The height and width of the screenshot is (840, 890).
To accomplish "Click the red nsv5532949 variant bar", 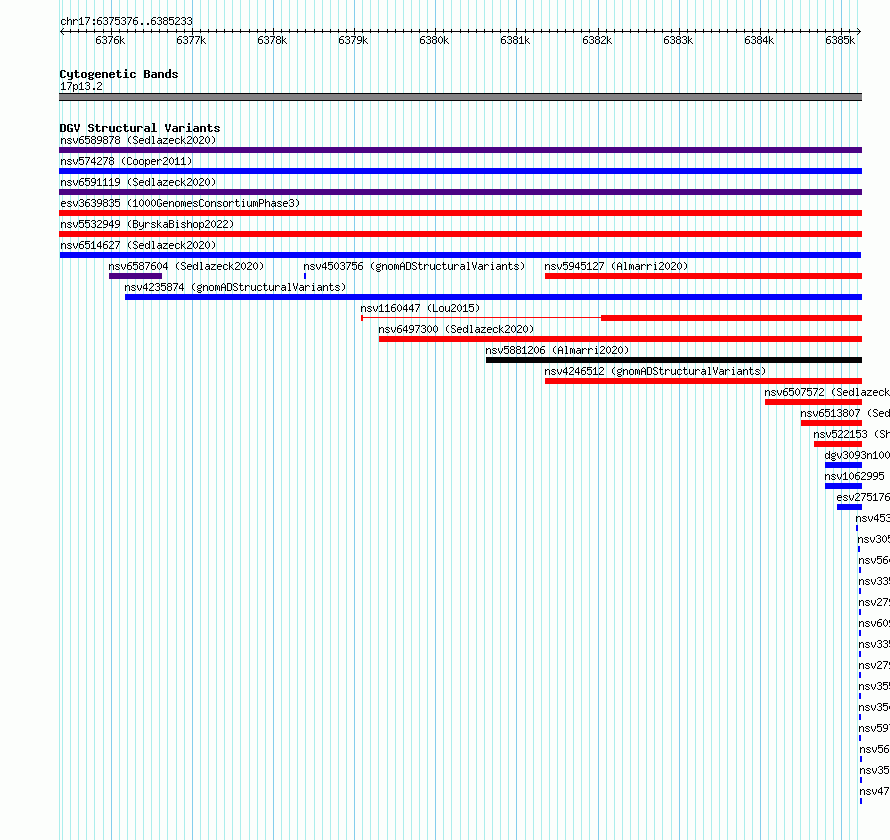I will [x=460, y=234].
